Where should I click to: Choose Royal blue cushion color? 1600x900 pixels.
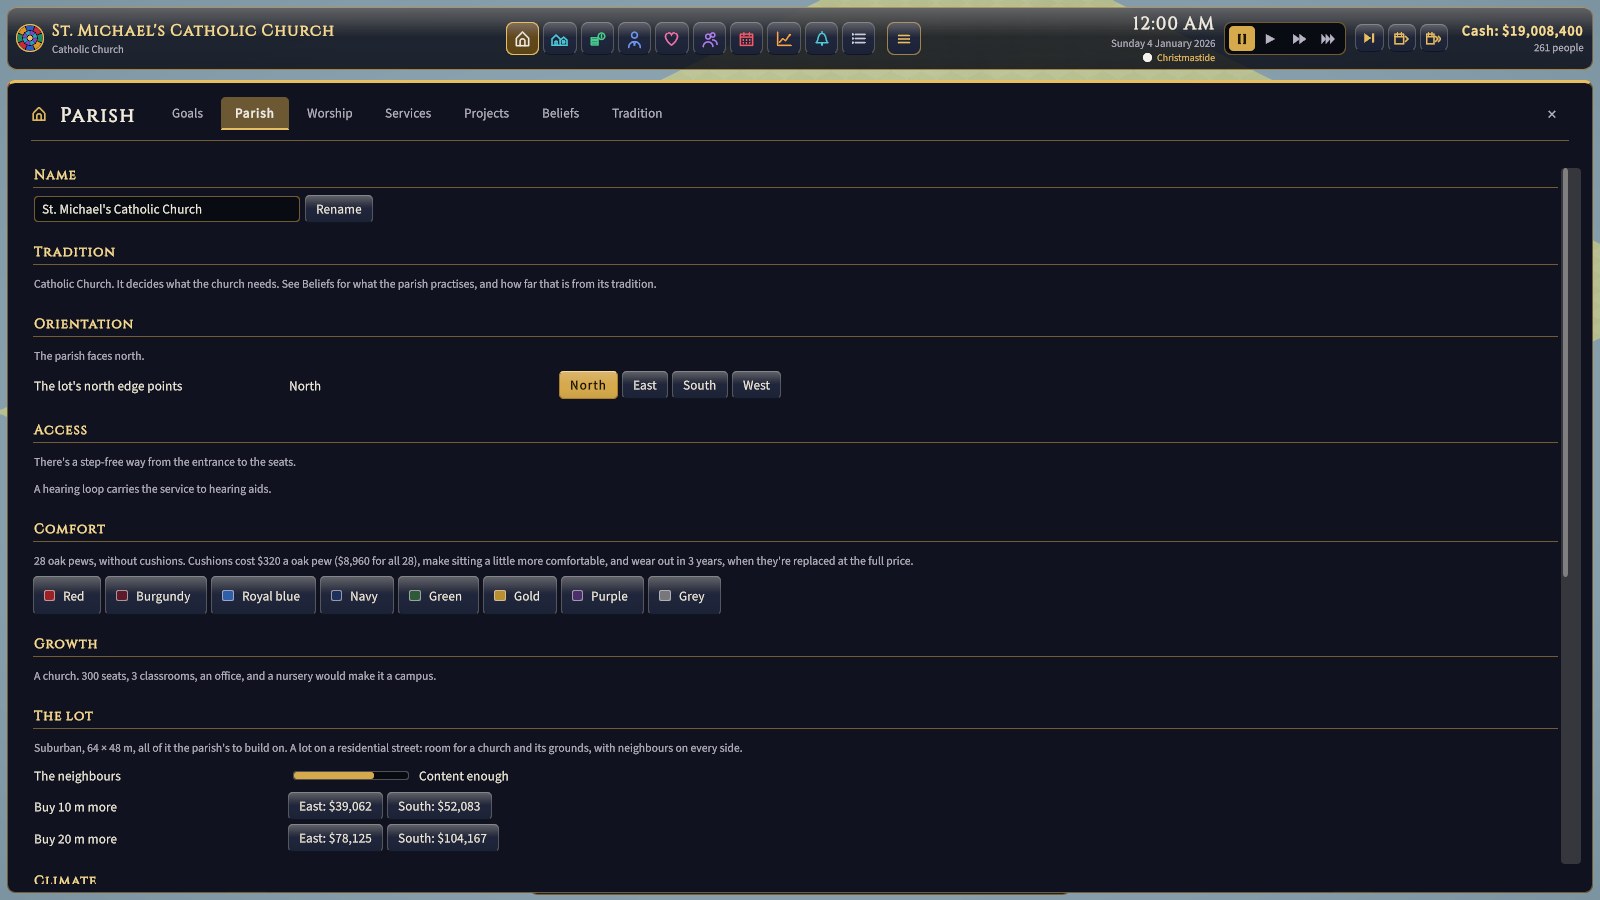(262, 596)
